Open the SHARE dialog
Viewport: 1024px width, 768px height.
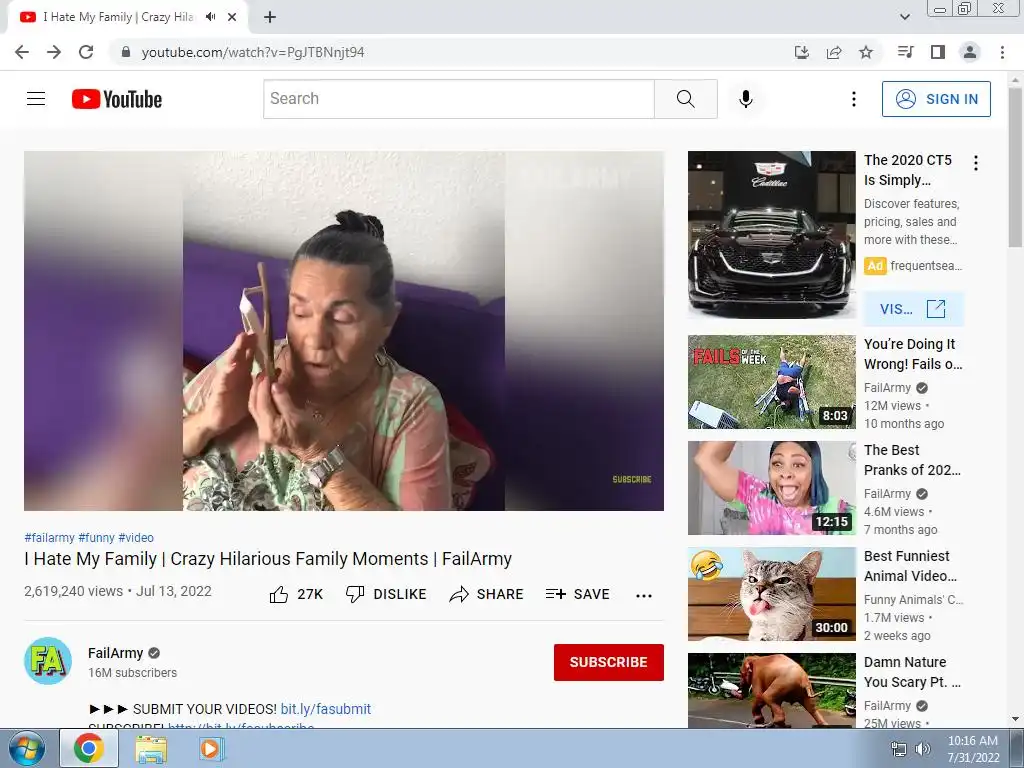487,594
